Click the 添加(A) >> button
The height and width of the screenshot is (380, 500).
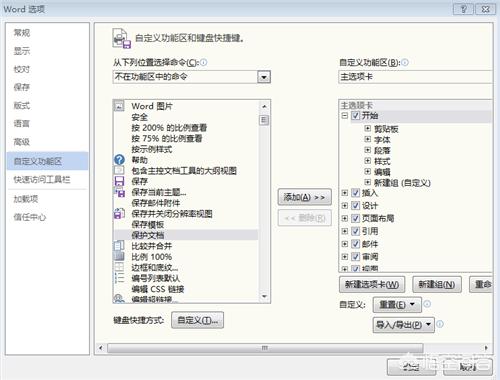[305, 197]
